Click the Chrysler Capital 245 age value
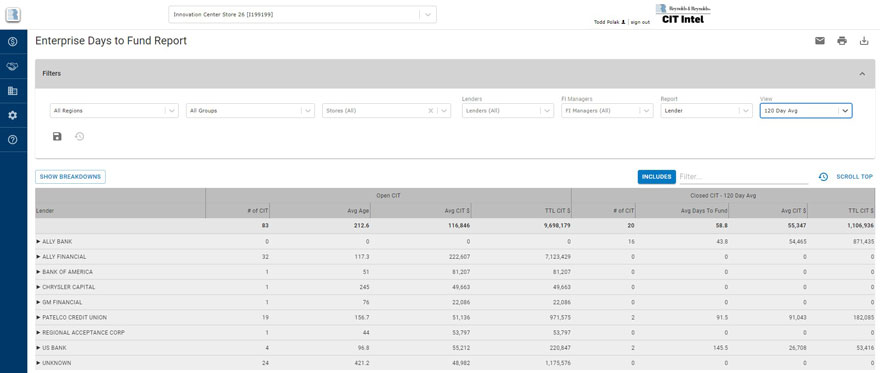 (x=365, y=287)
